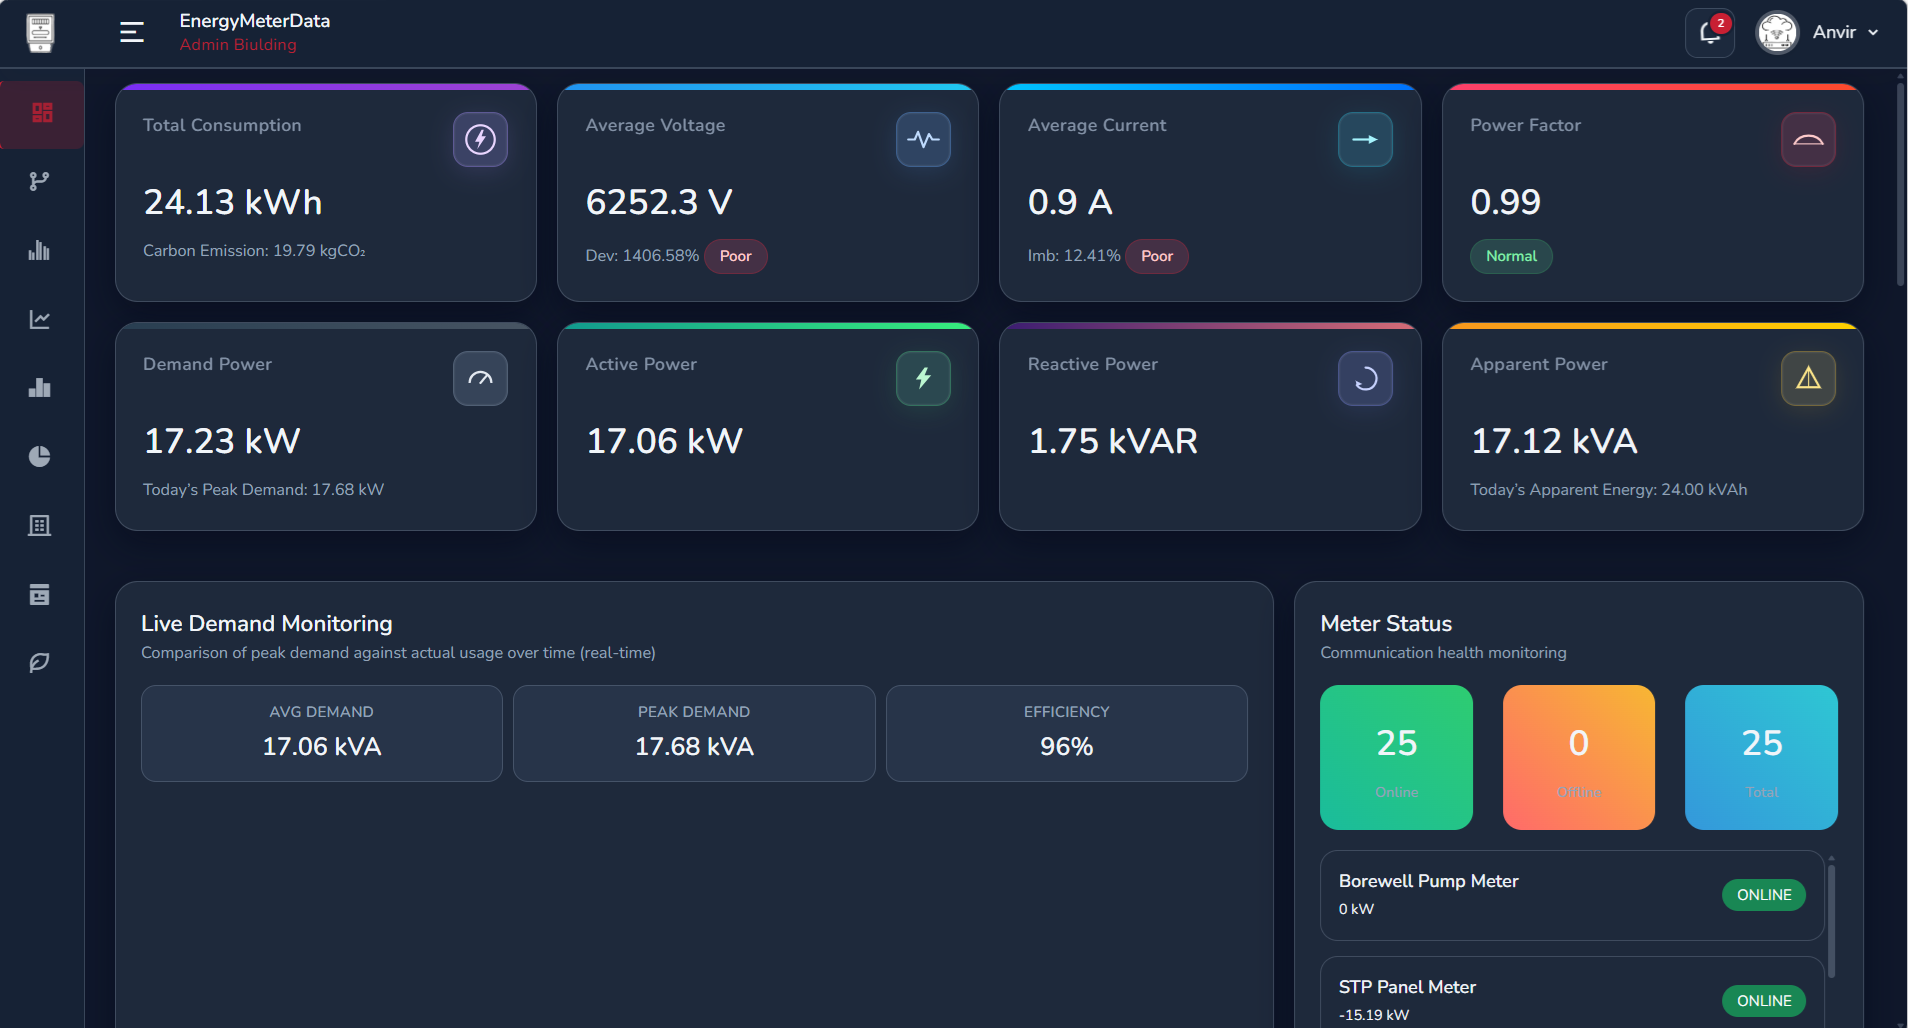The width and height of the screenshot is (1909, 1028).
Task: Click the building sidebar icon
Action: 42,525
